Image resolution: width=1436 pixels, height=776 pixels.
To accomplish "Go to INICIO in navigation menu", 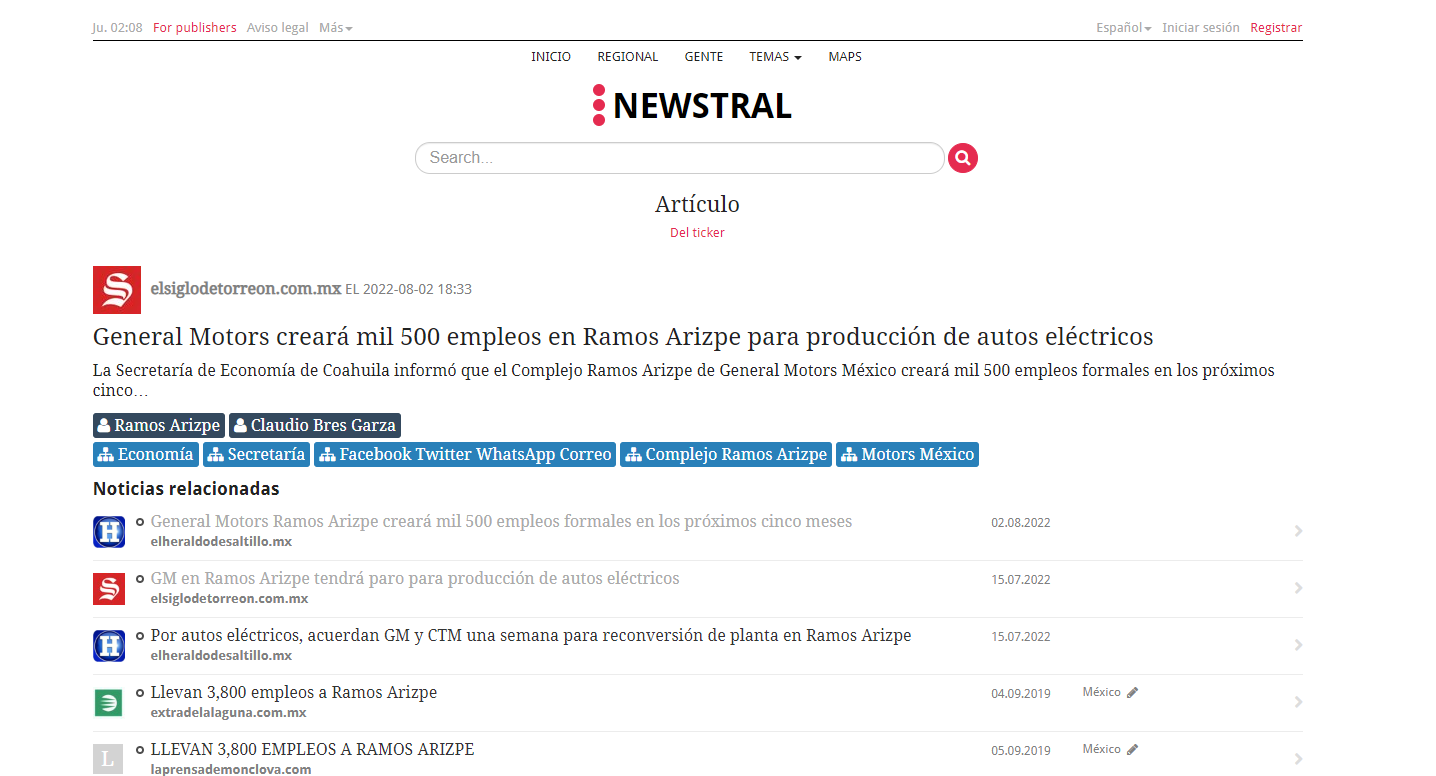I will point(551,57).
